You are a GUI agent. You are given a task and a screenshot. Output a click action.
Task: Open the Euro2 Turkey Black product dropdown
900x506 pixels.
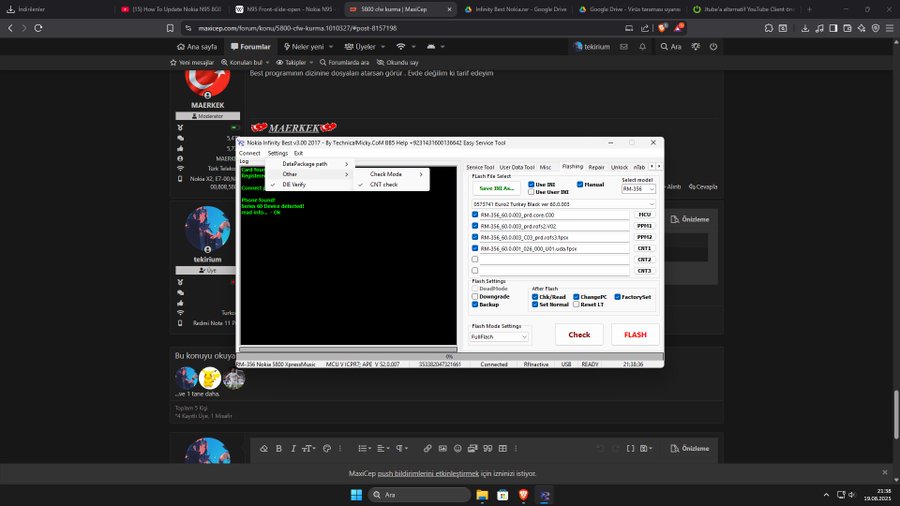click(x=563, y=204)
